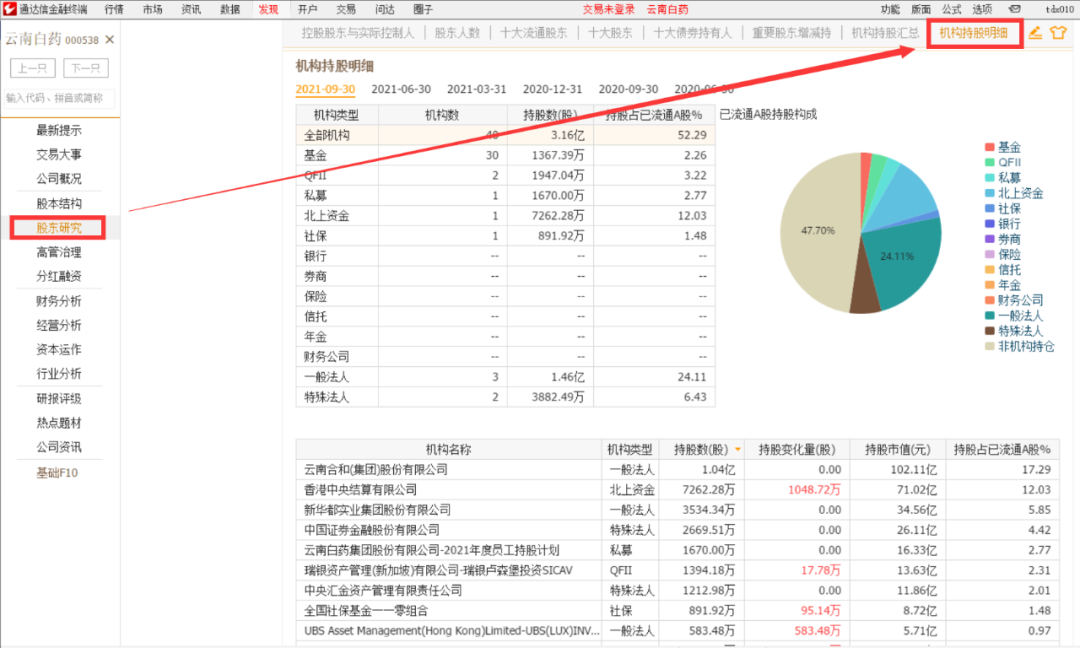
Task: Click the 特殊法人 legend color swatch
Action: point(990,331)
